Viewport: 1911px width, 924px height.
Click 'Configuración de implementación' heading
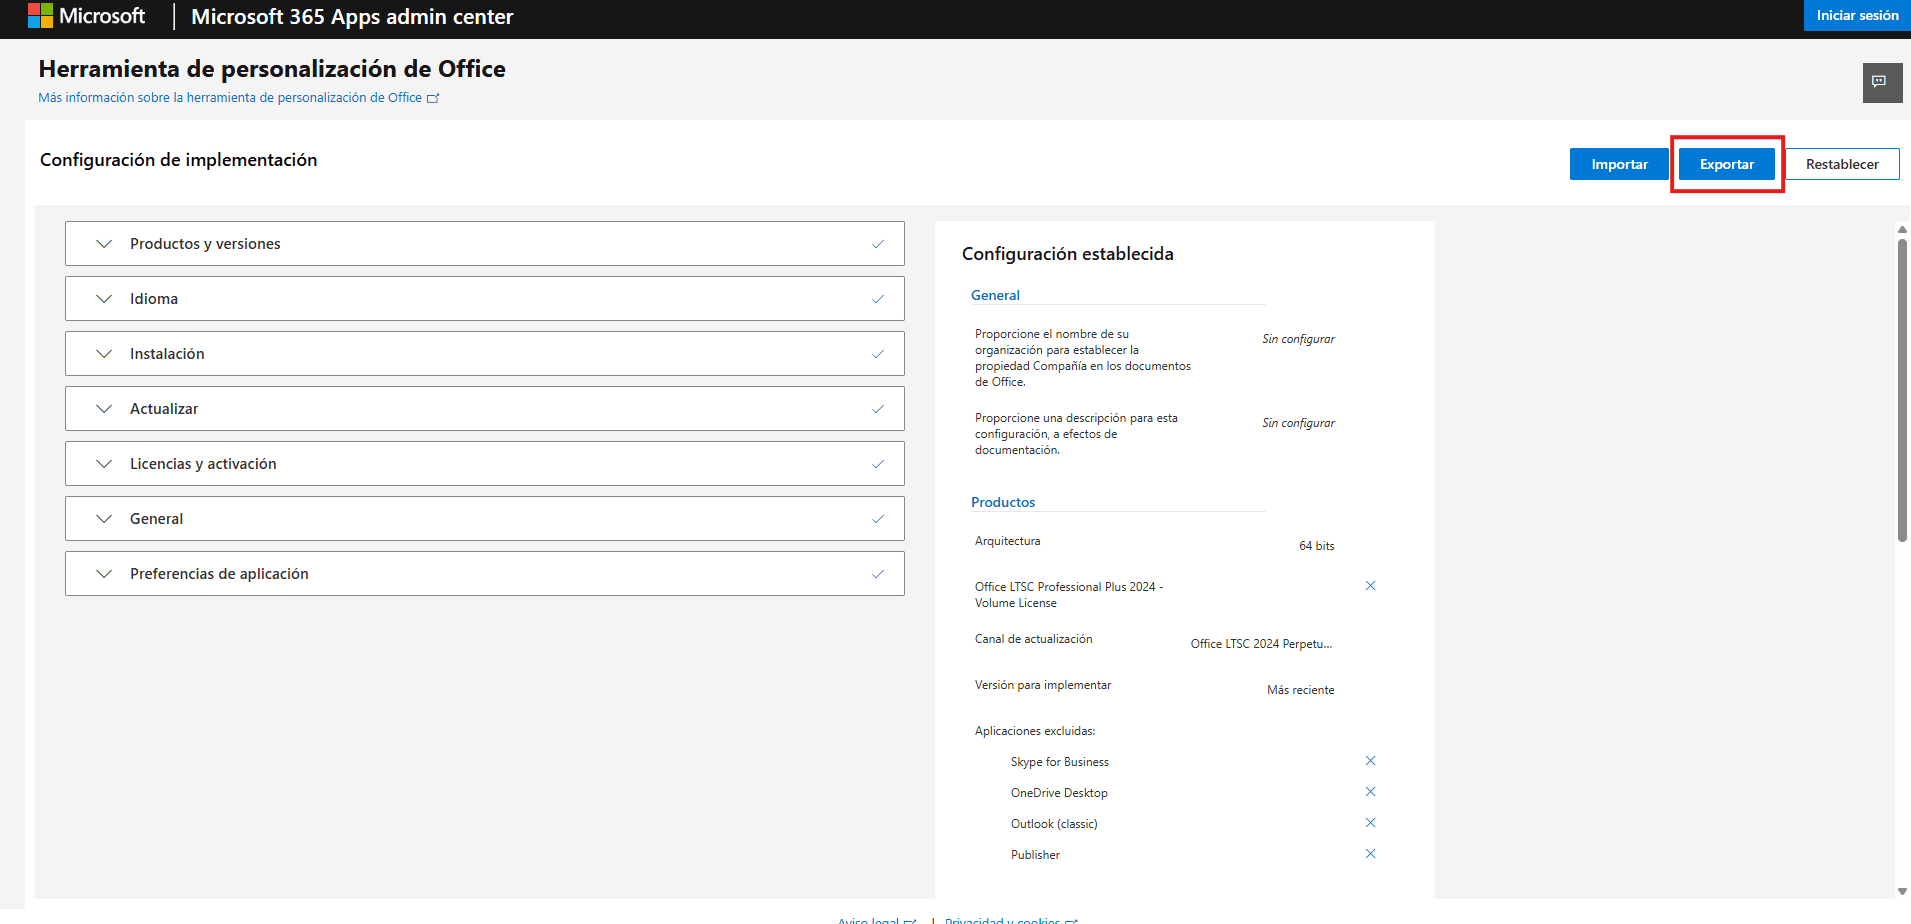pyautogui.click(x=179, y=160)
